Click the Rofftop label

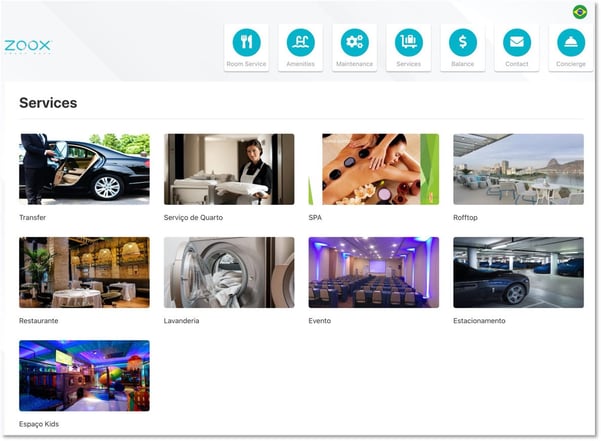point(465,217)
